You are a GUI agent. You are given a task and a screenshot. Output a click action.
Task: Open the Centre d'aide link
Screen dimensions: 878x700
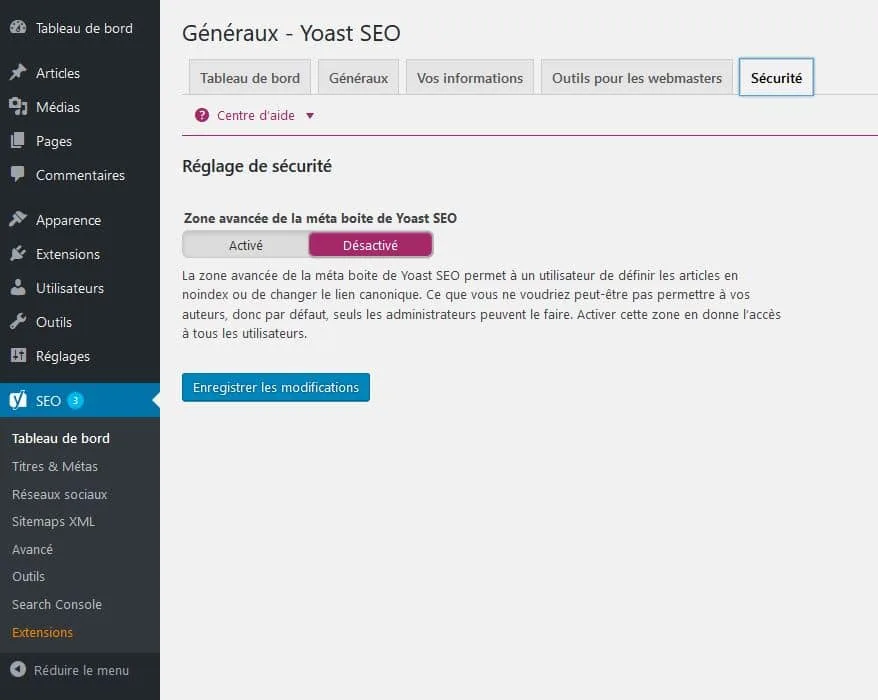click(256, 115)
